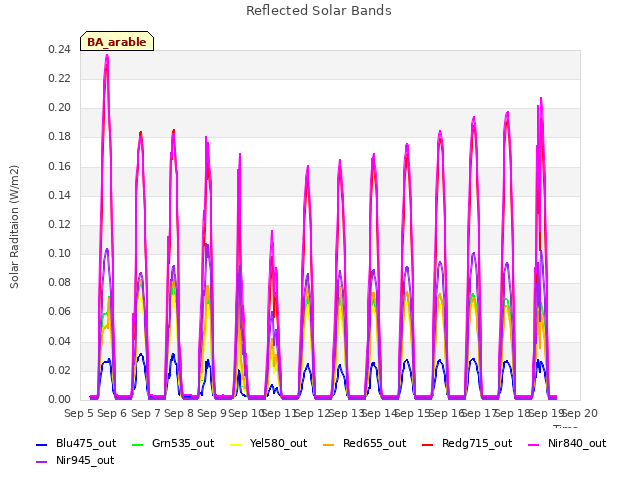The width and height of the screenshot is (640, 480).
Task: Toggle the Nir840_out legend entry
Action: [x=567, y=444]
